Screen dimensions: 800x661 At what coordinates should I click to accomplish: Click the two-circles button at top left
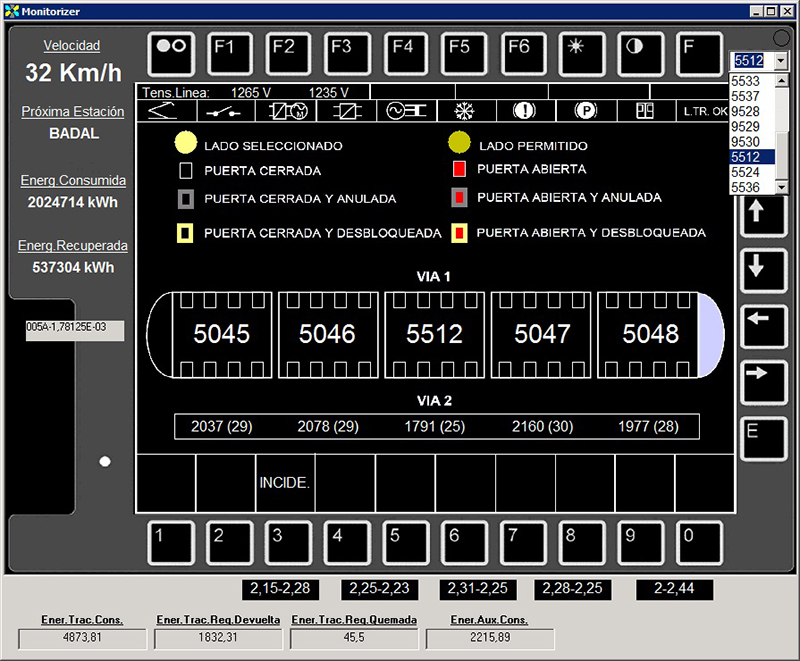click(171, 53)
